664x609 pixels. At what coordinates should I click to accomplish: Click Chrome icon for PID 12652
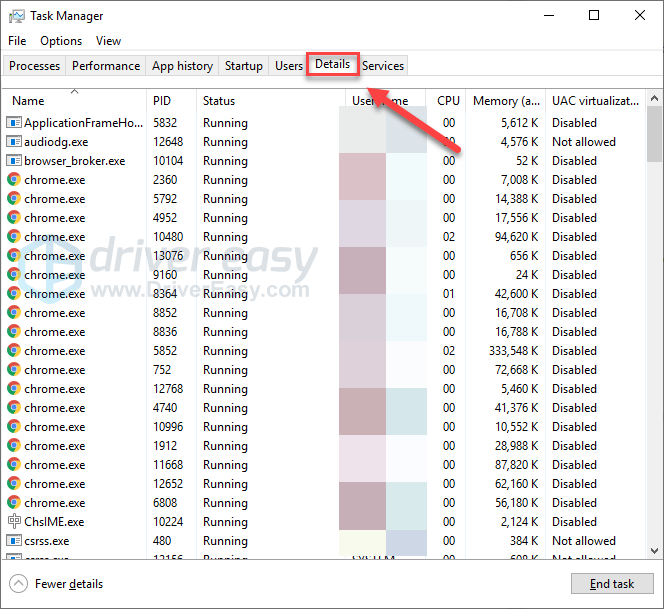[14, 484]
